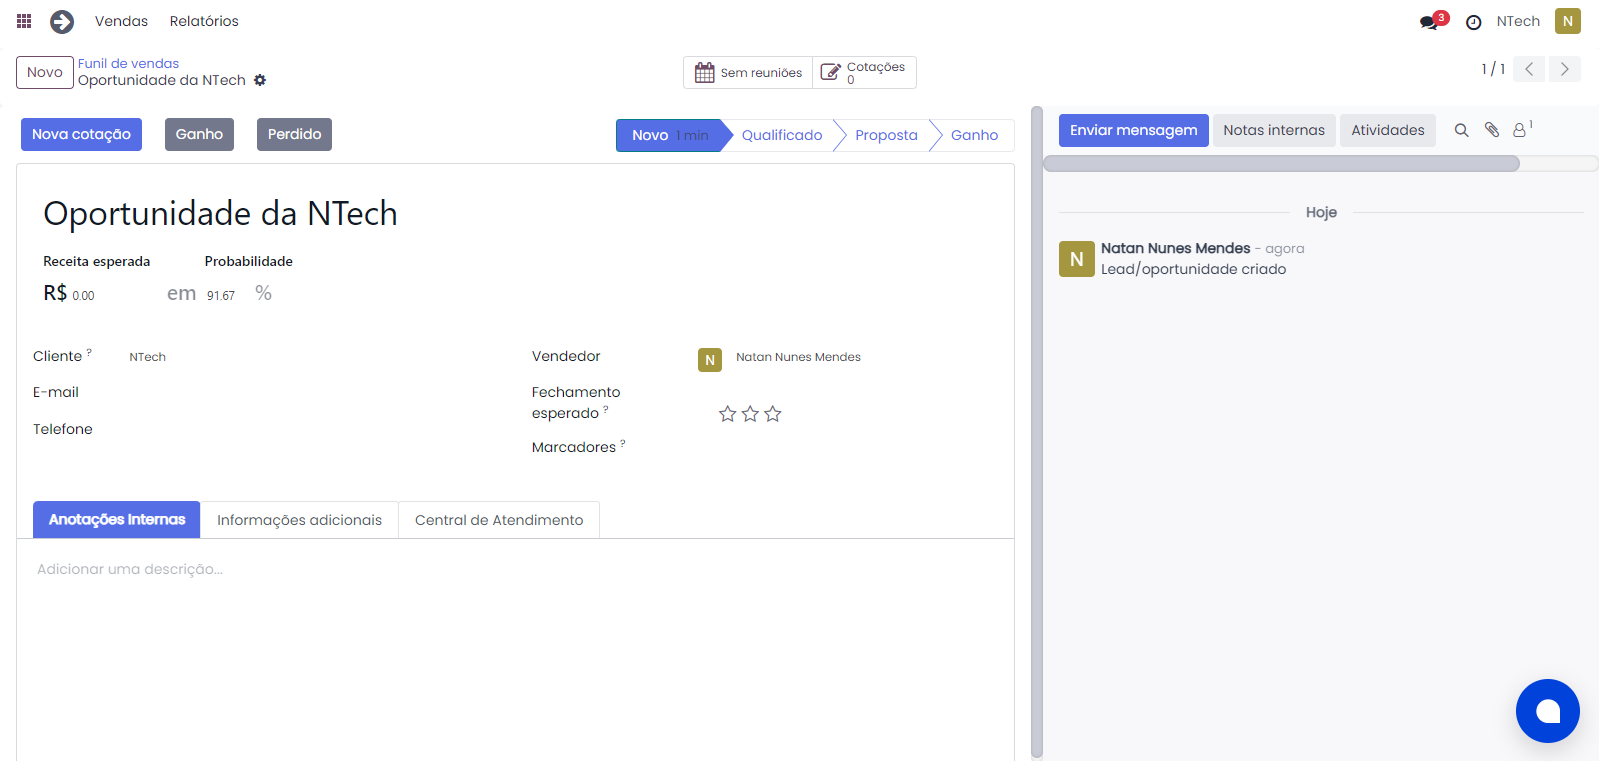Set priority to two stars
The height and width of the screenshot is (761, 1599).
tap(750, 414)
